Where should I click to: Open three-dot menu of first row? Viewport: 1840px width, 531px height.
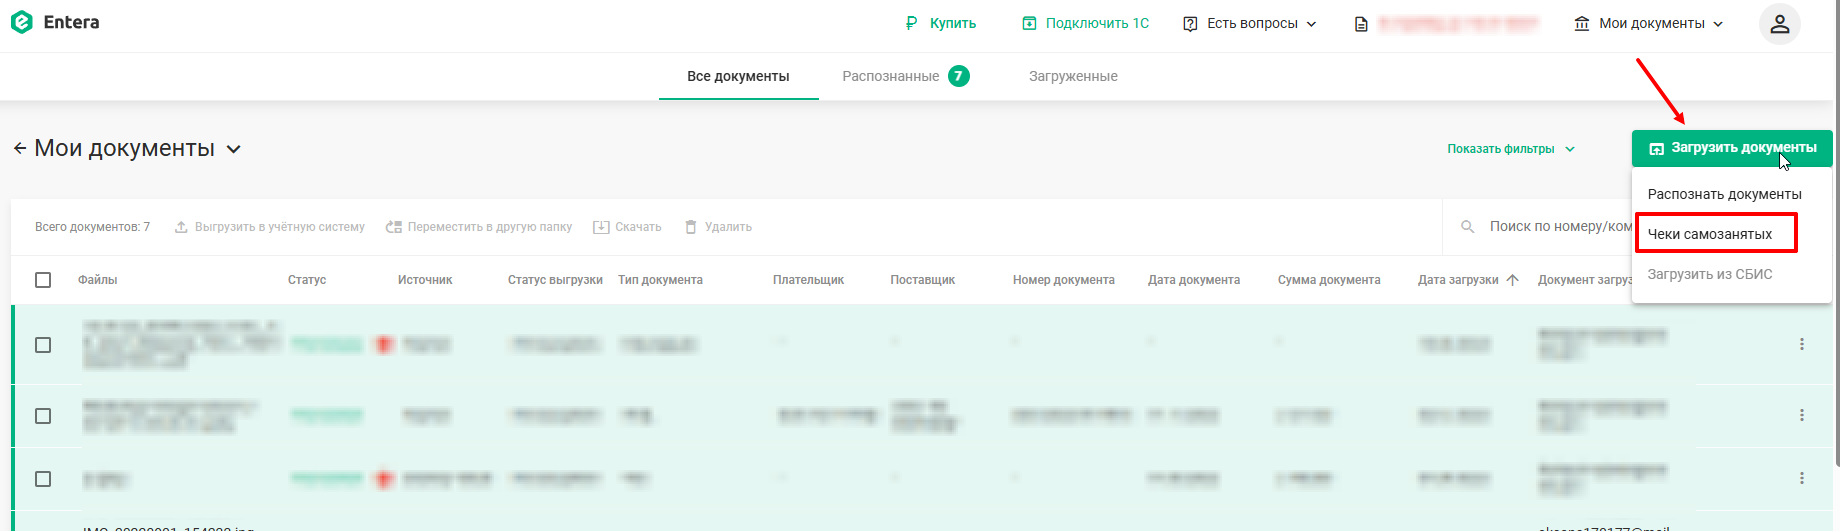coord(1802,344)
